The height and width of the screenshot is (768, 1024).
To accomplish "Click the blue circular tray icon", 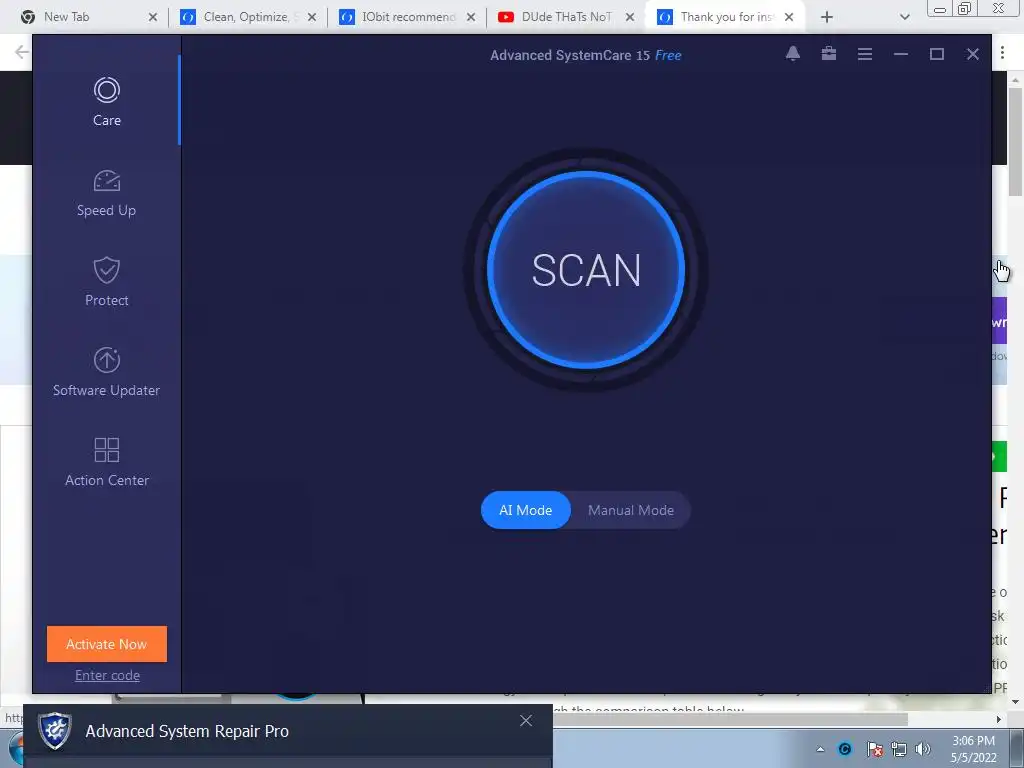I will pyautogui.click(x=845, y=749).
